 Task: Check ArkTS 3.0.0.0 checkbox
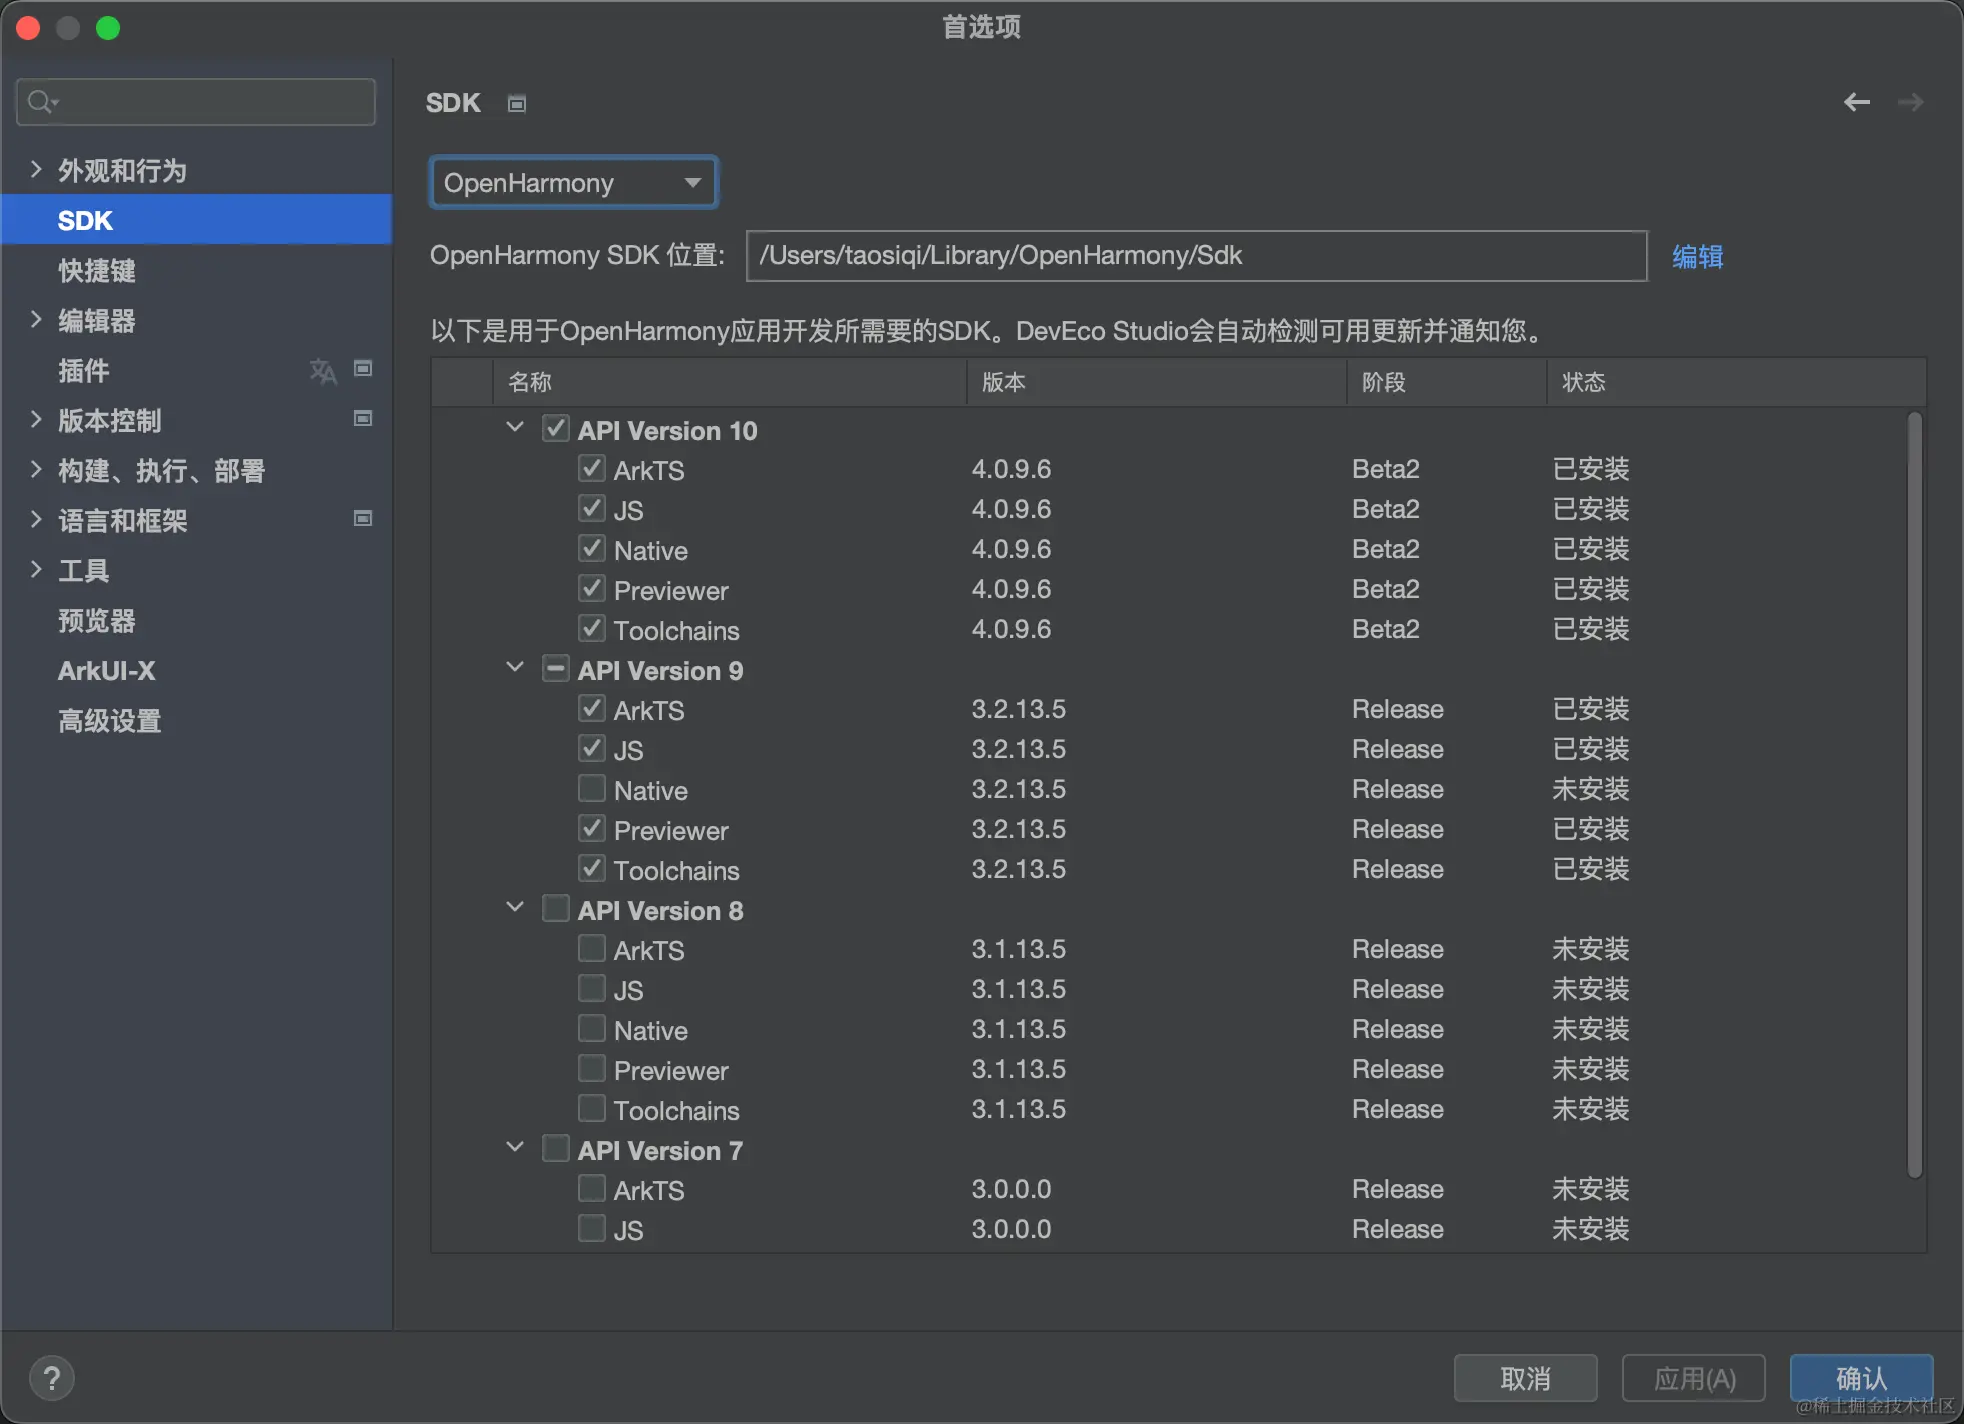coord(592,1188)
